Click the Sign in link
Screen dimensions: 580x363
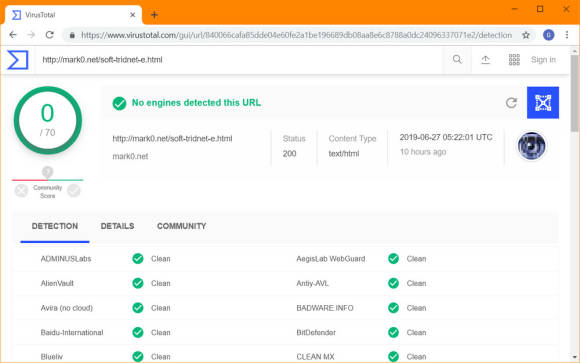543,60
